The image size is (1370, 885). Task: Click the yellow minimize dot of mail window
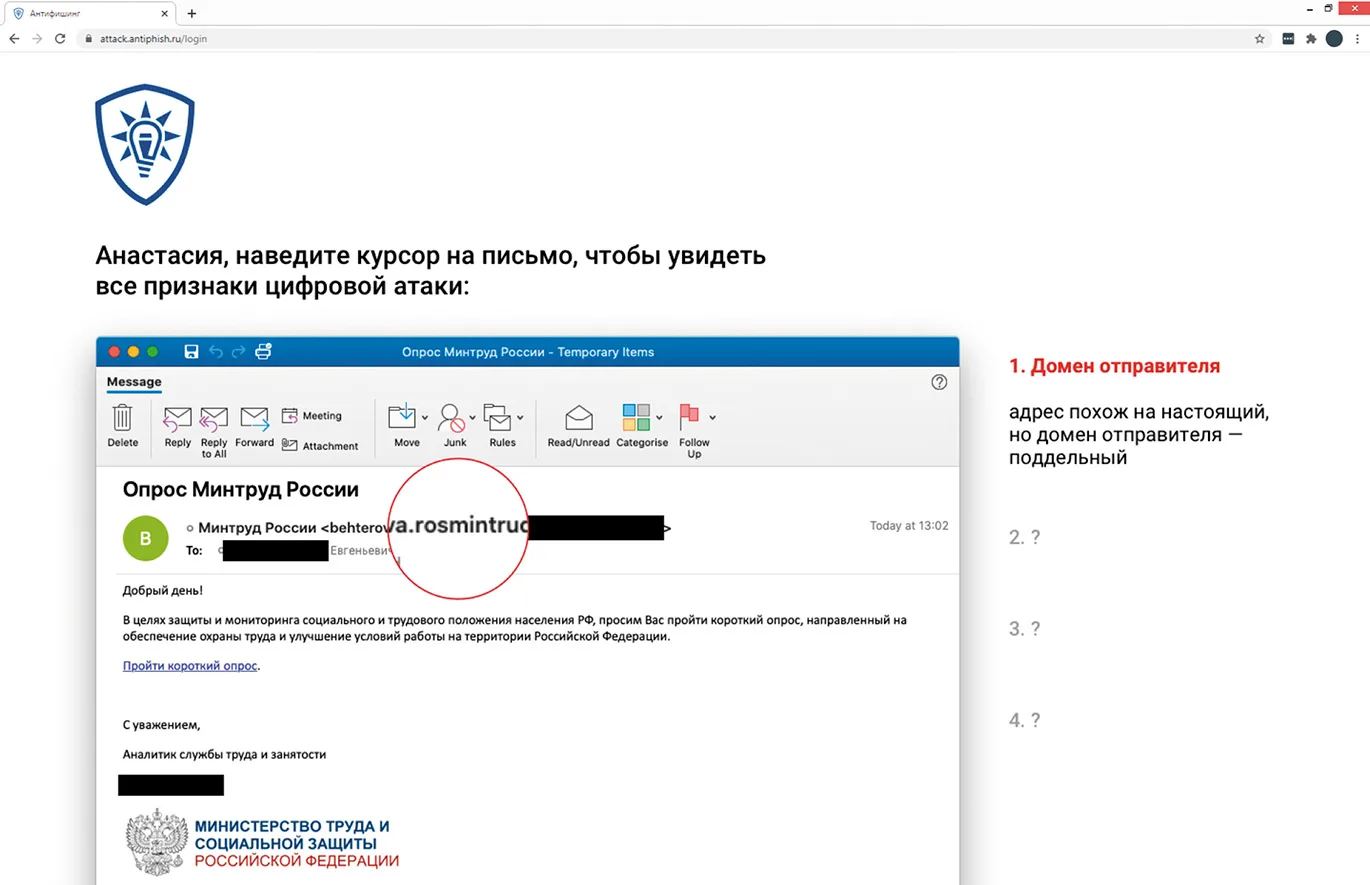coord(133,352)
